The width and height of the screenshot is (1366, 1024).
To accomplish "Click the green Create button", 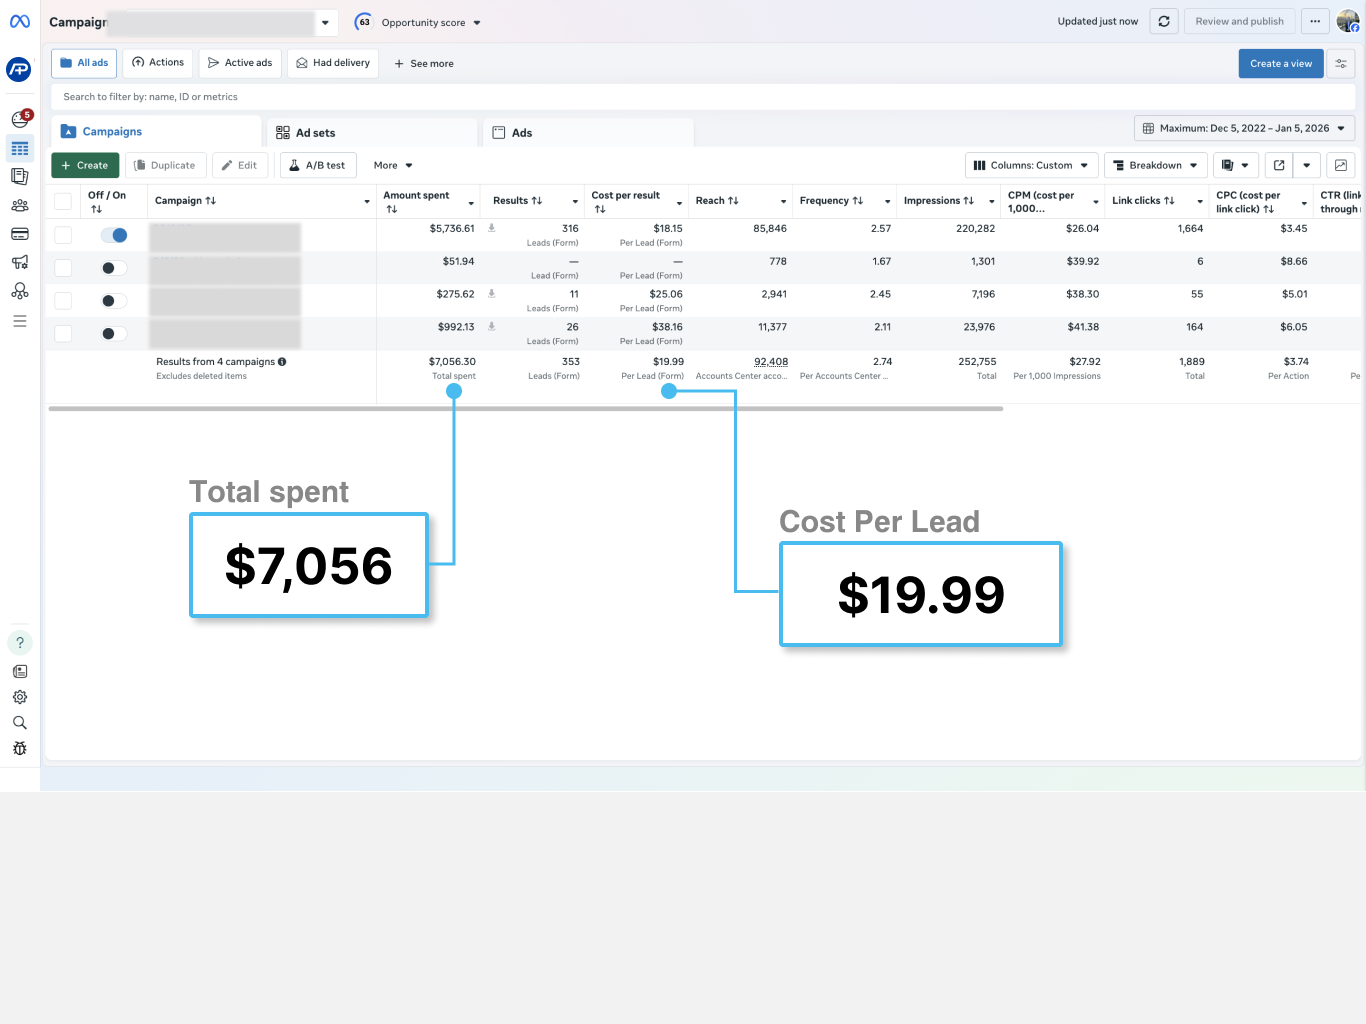I will pyautogui.click(x=85, y=165).
